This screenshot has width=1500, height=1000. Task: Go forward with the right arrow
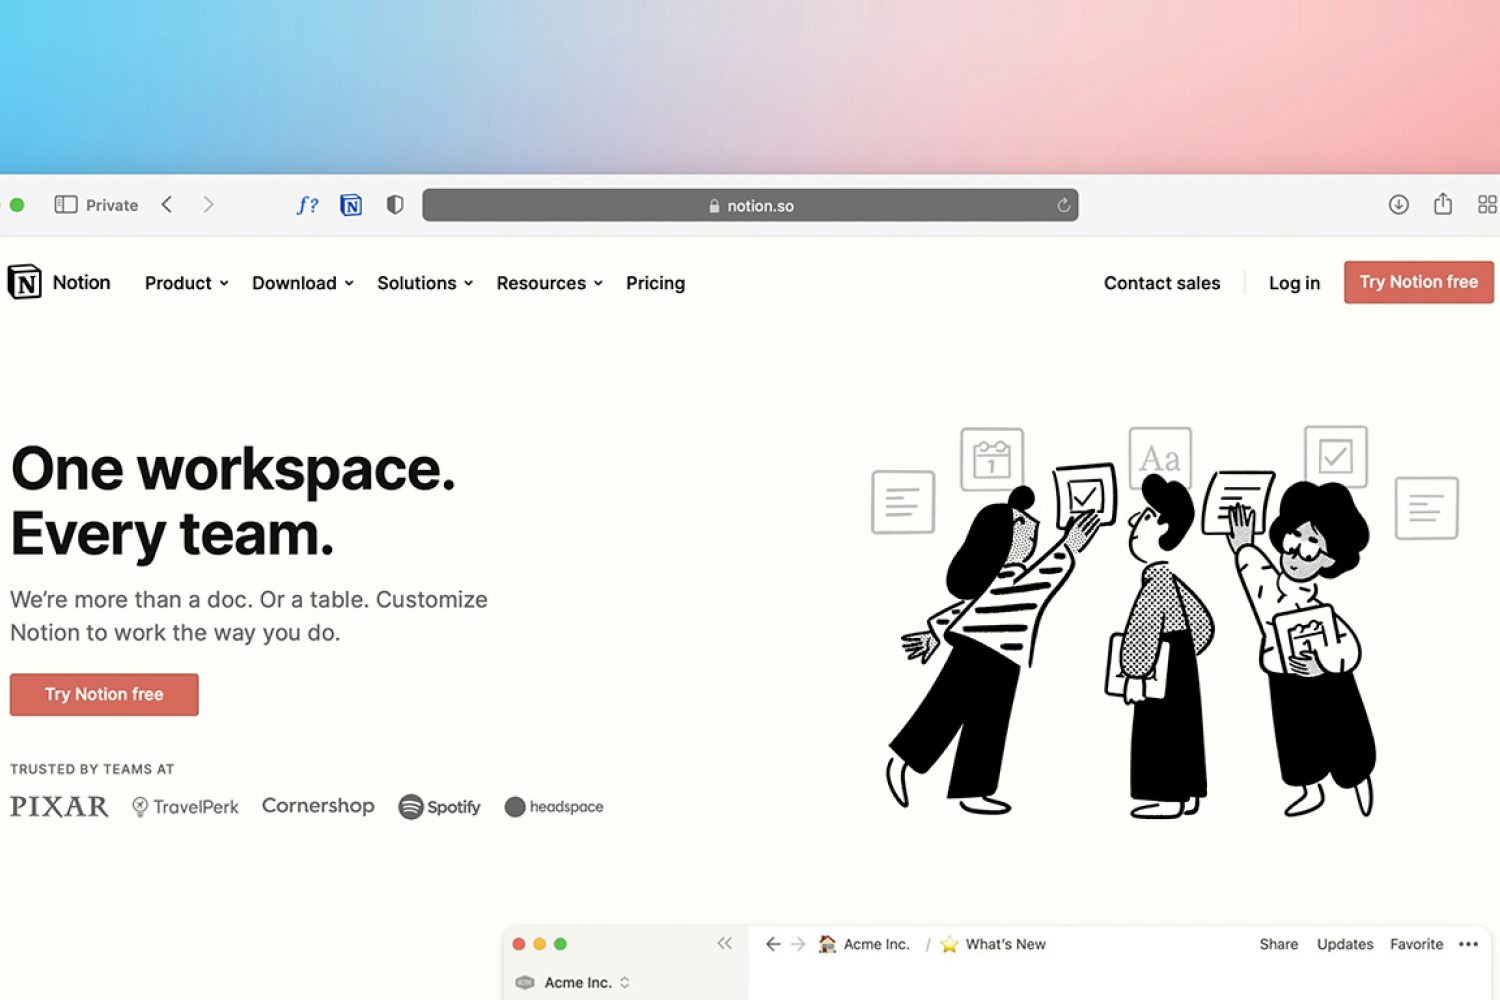(x=208, y=205)
